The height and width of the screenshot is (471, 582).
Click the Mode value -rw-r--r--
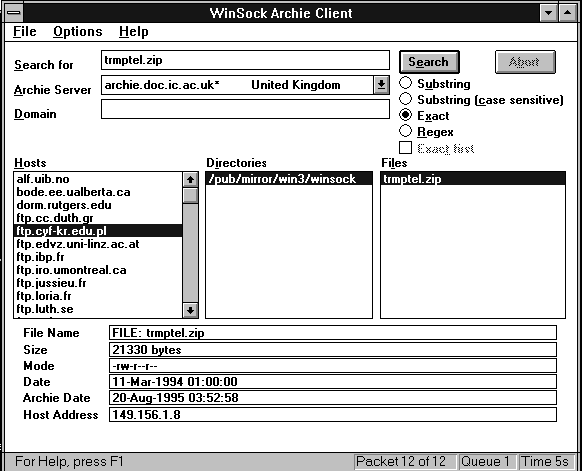(333, 366)
